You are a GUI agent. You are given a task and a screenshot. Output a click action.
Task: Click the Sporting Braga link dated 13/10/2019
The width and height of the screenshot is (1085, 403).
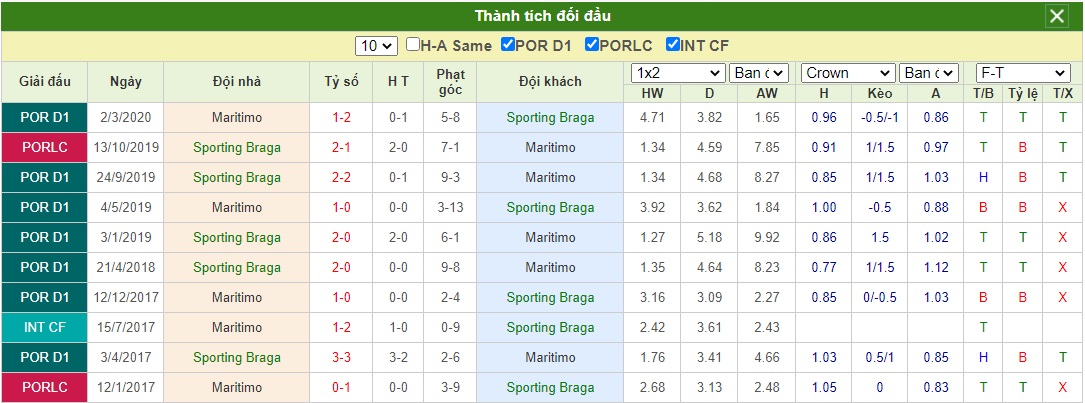pos(237,147)
